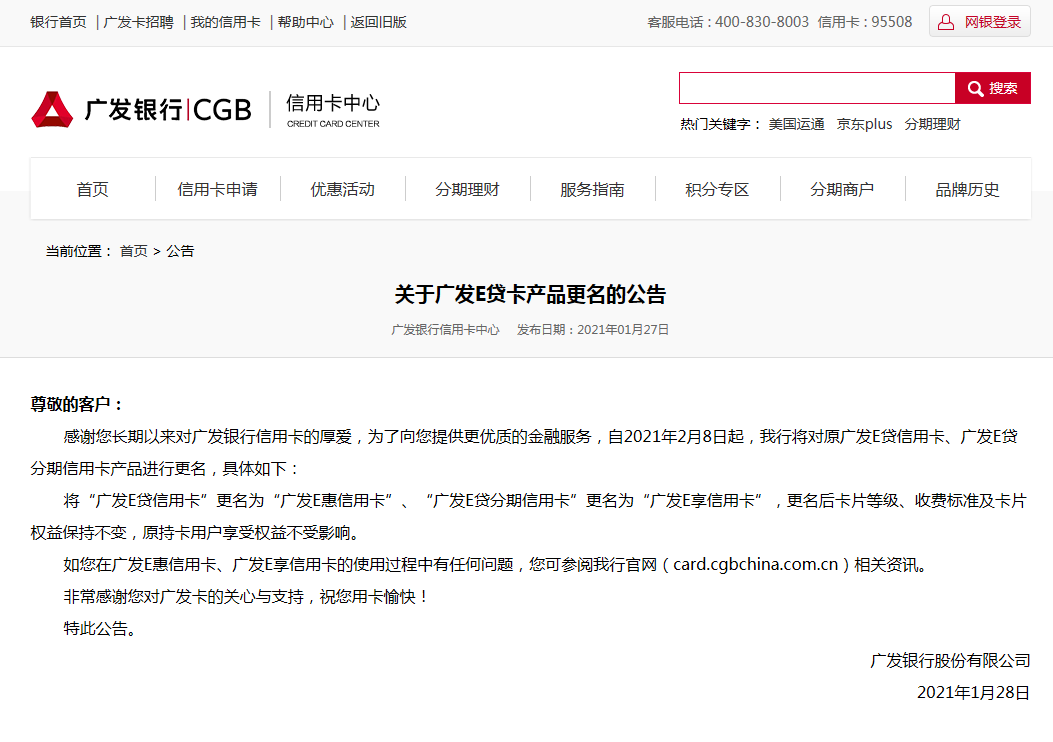
Task: Click credit card hotline 95508
Action: click(x=892, y=22)
